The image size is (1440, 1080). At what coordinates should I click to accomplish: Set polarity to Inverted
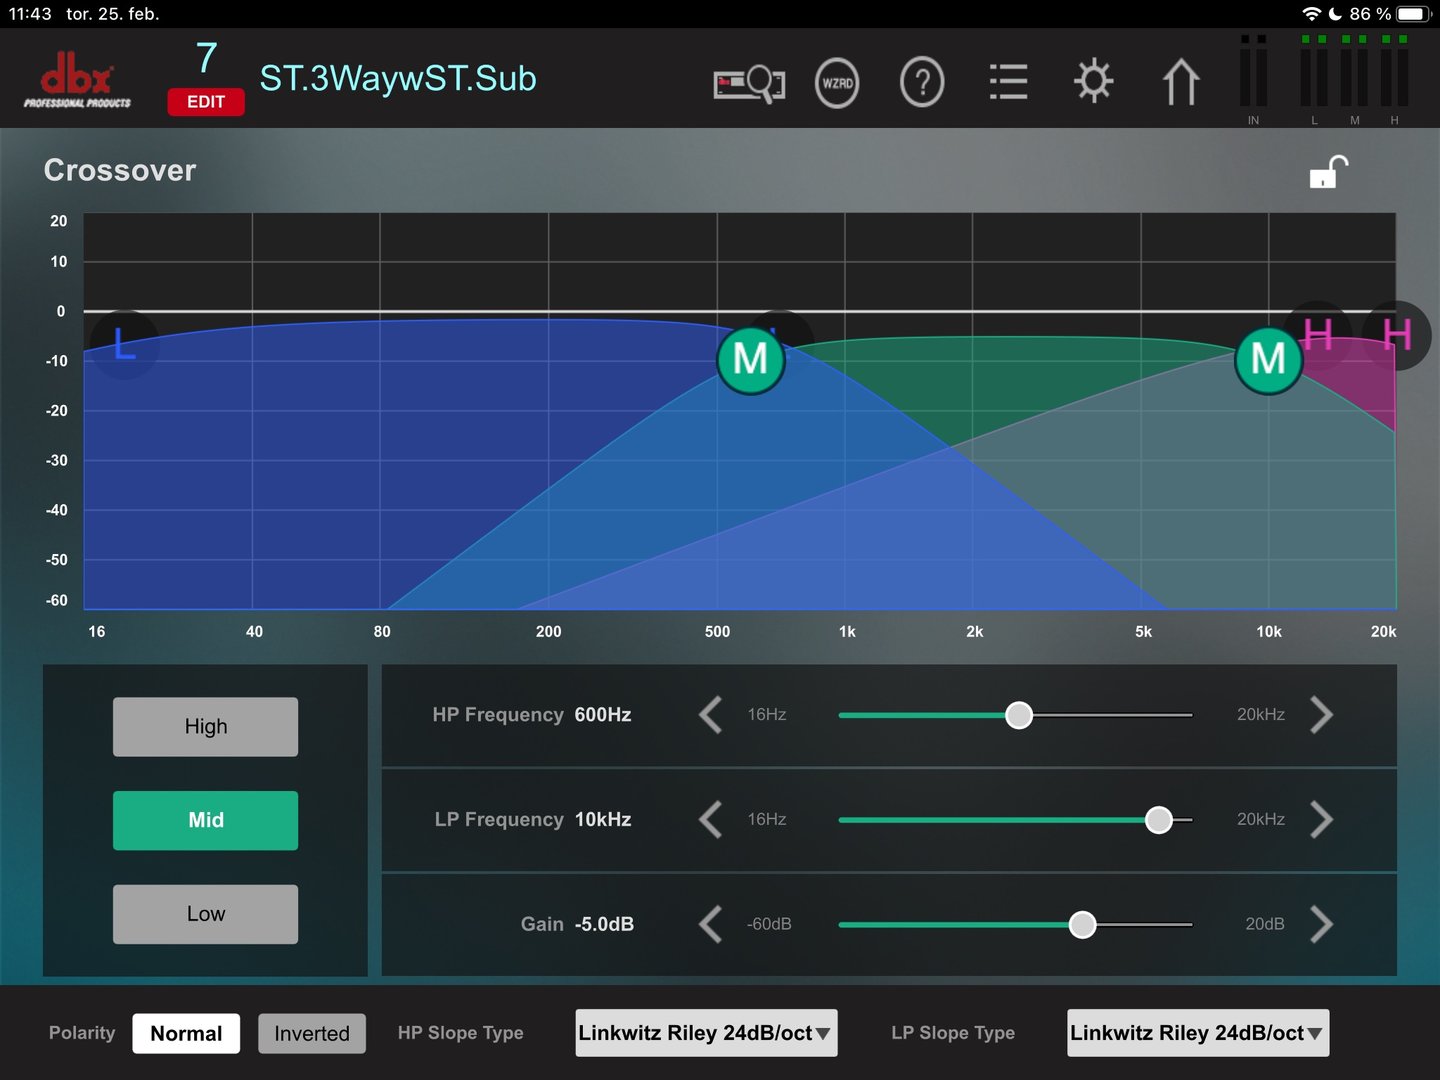tap(312, 1034)
